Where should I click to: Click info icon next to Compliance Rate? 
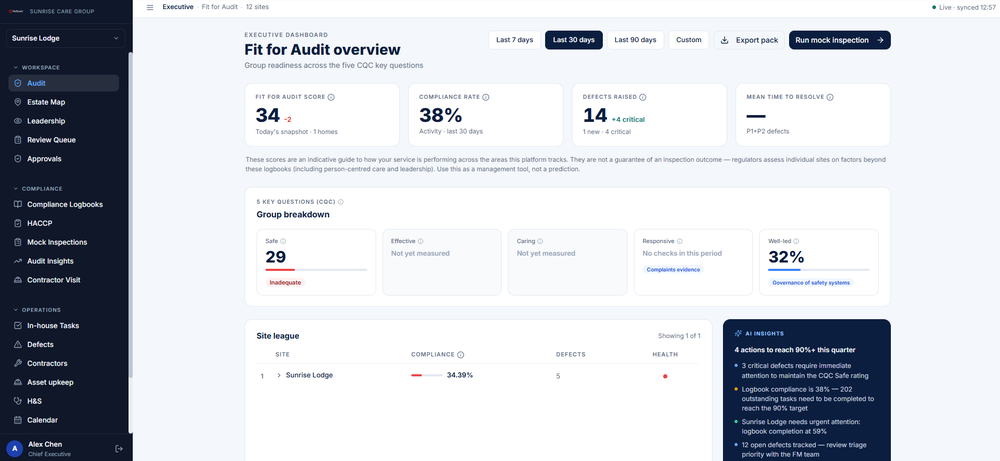click(x=486, y=98)
